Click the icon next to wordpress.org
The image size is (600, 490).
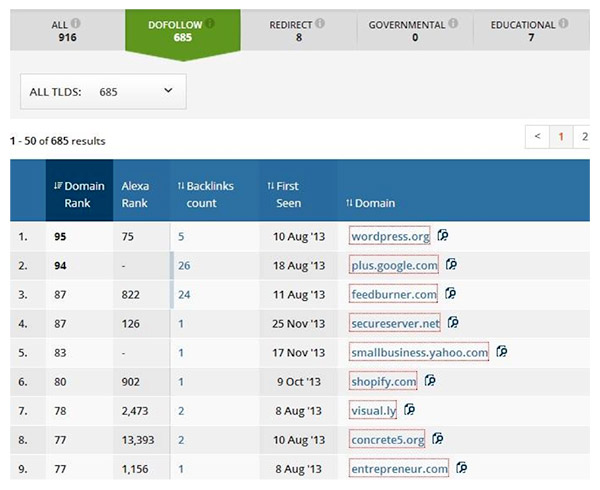[442, 236]
